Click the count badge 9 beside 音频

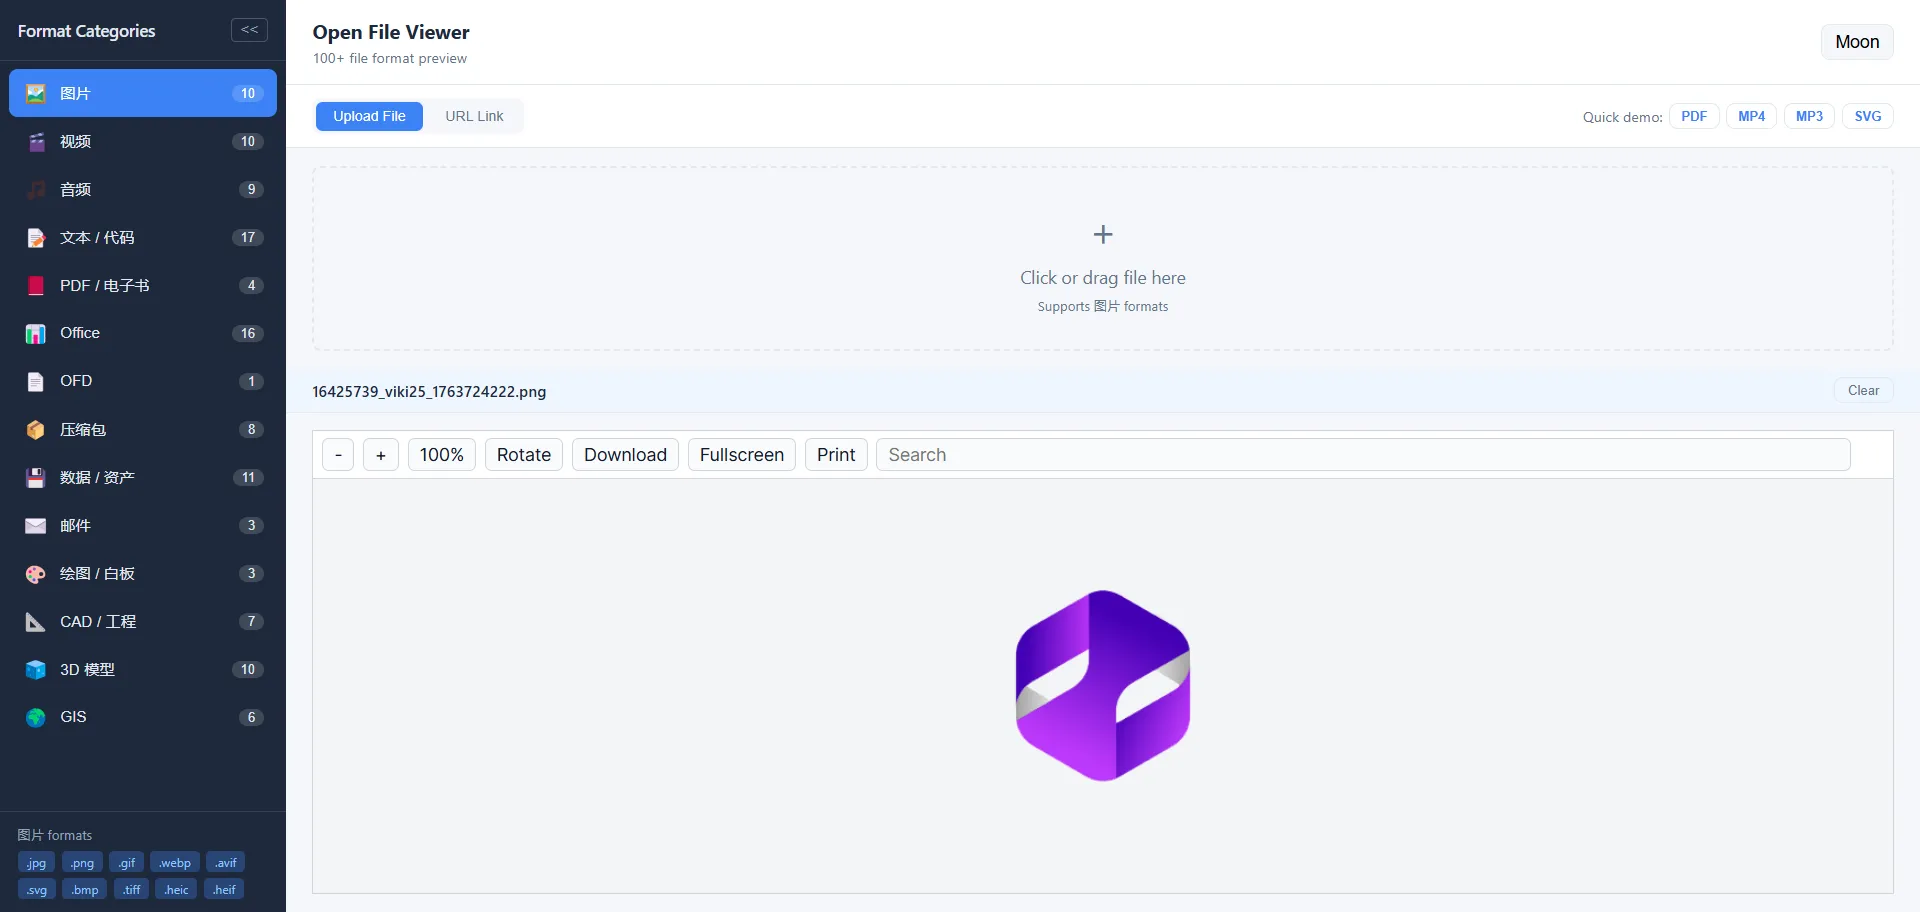coord(251,189)
